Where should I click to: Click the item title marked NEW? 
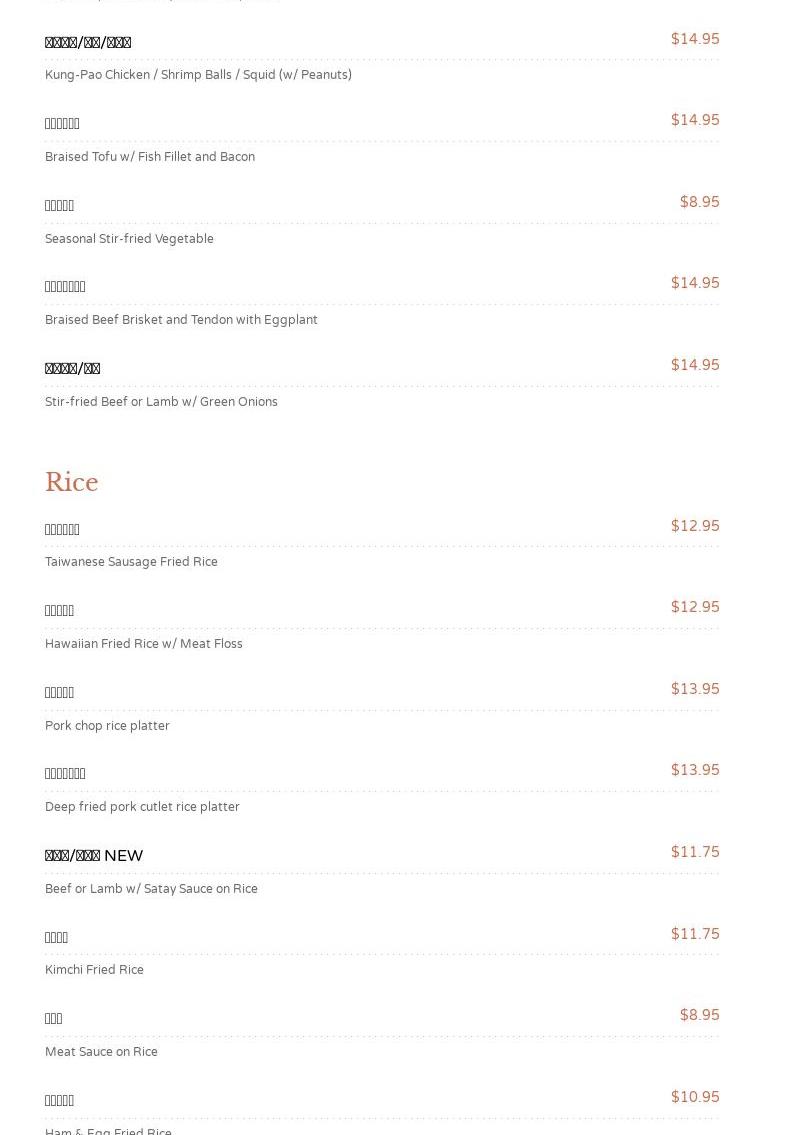tap(94, 856)
